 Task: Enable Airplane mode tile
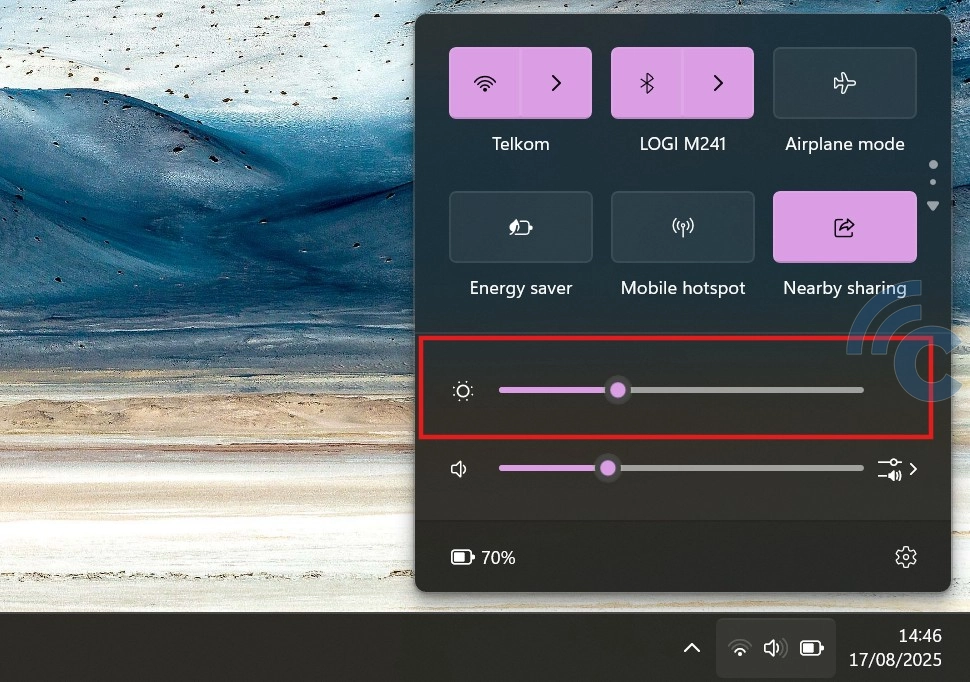(x=844, y=83)
